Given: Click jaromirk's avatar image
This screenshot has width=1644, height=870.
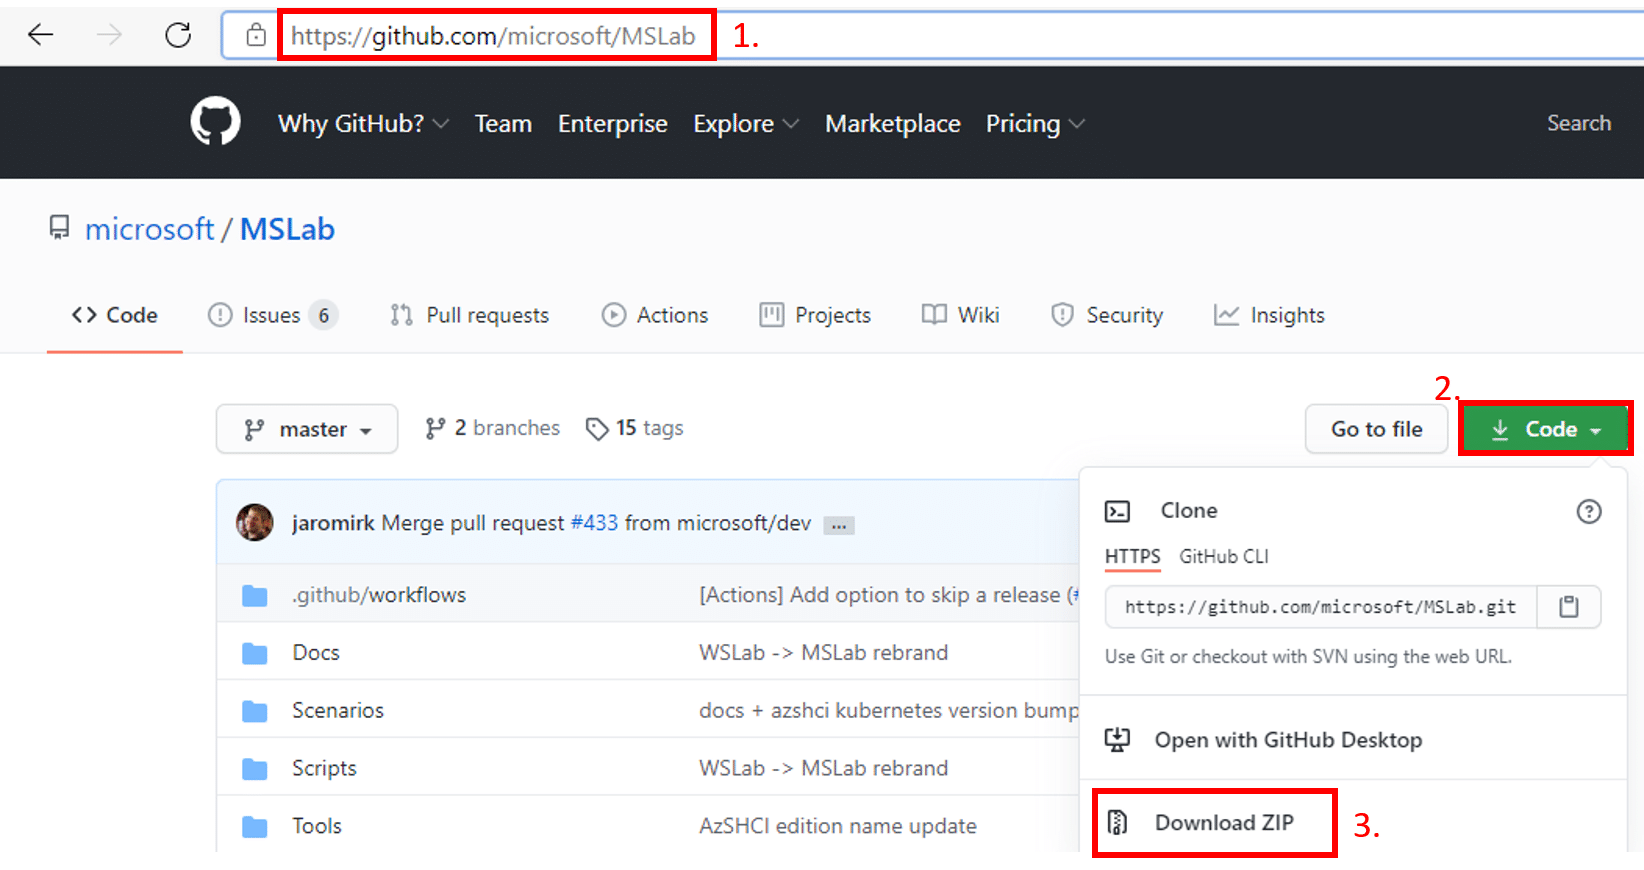Looking at the screenshot, I should click(254, 522).
